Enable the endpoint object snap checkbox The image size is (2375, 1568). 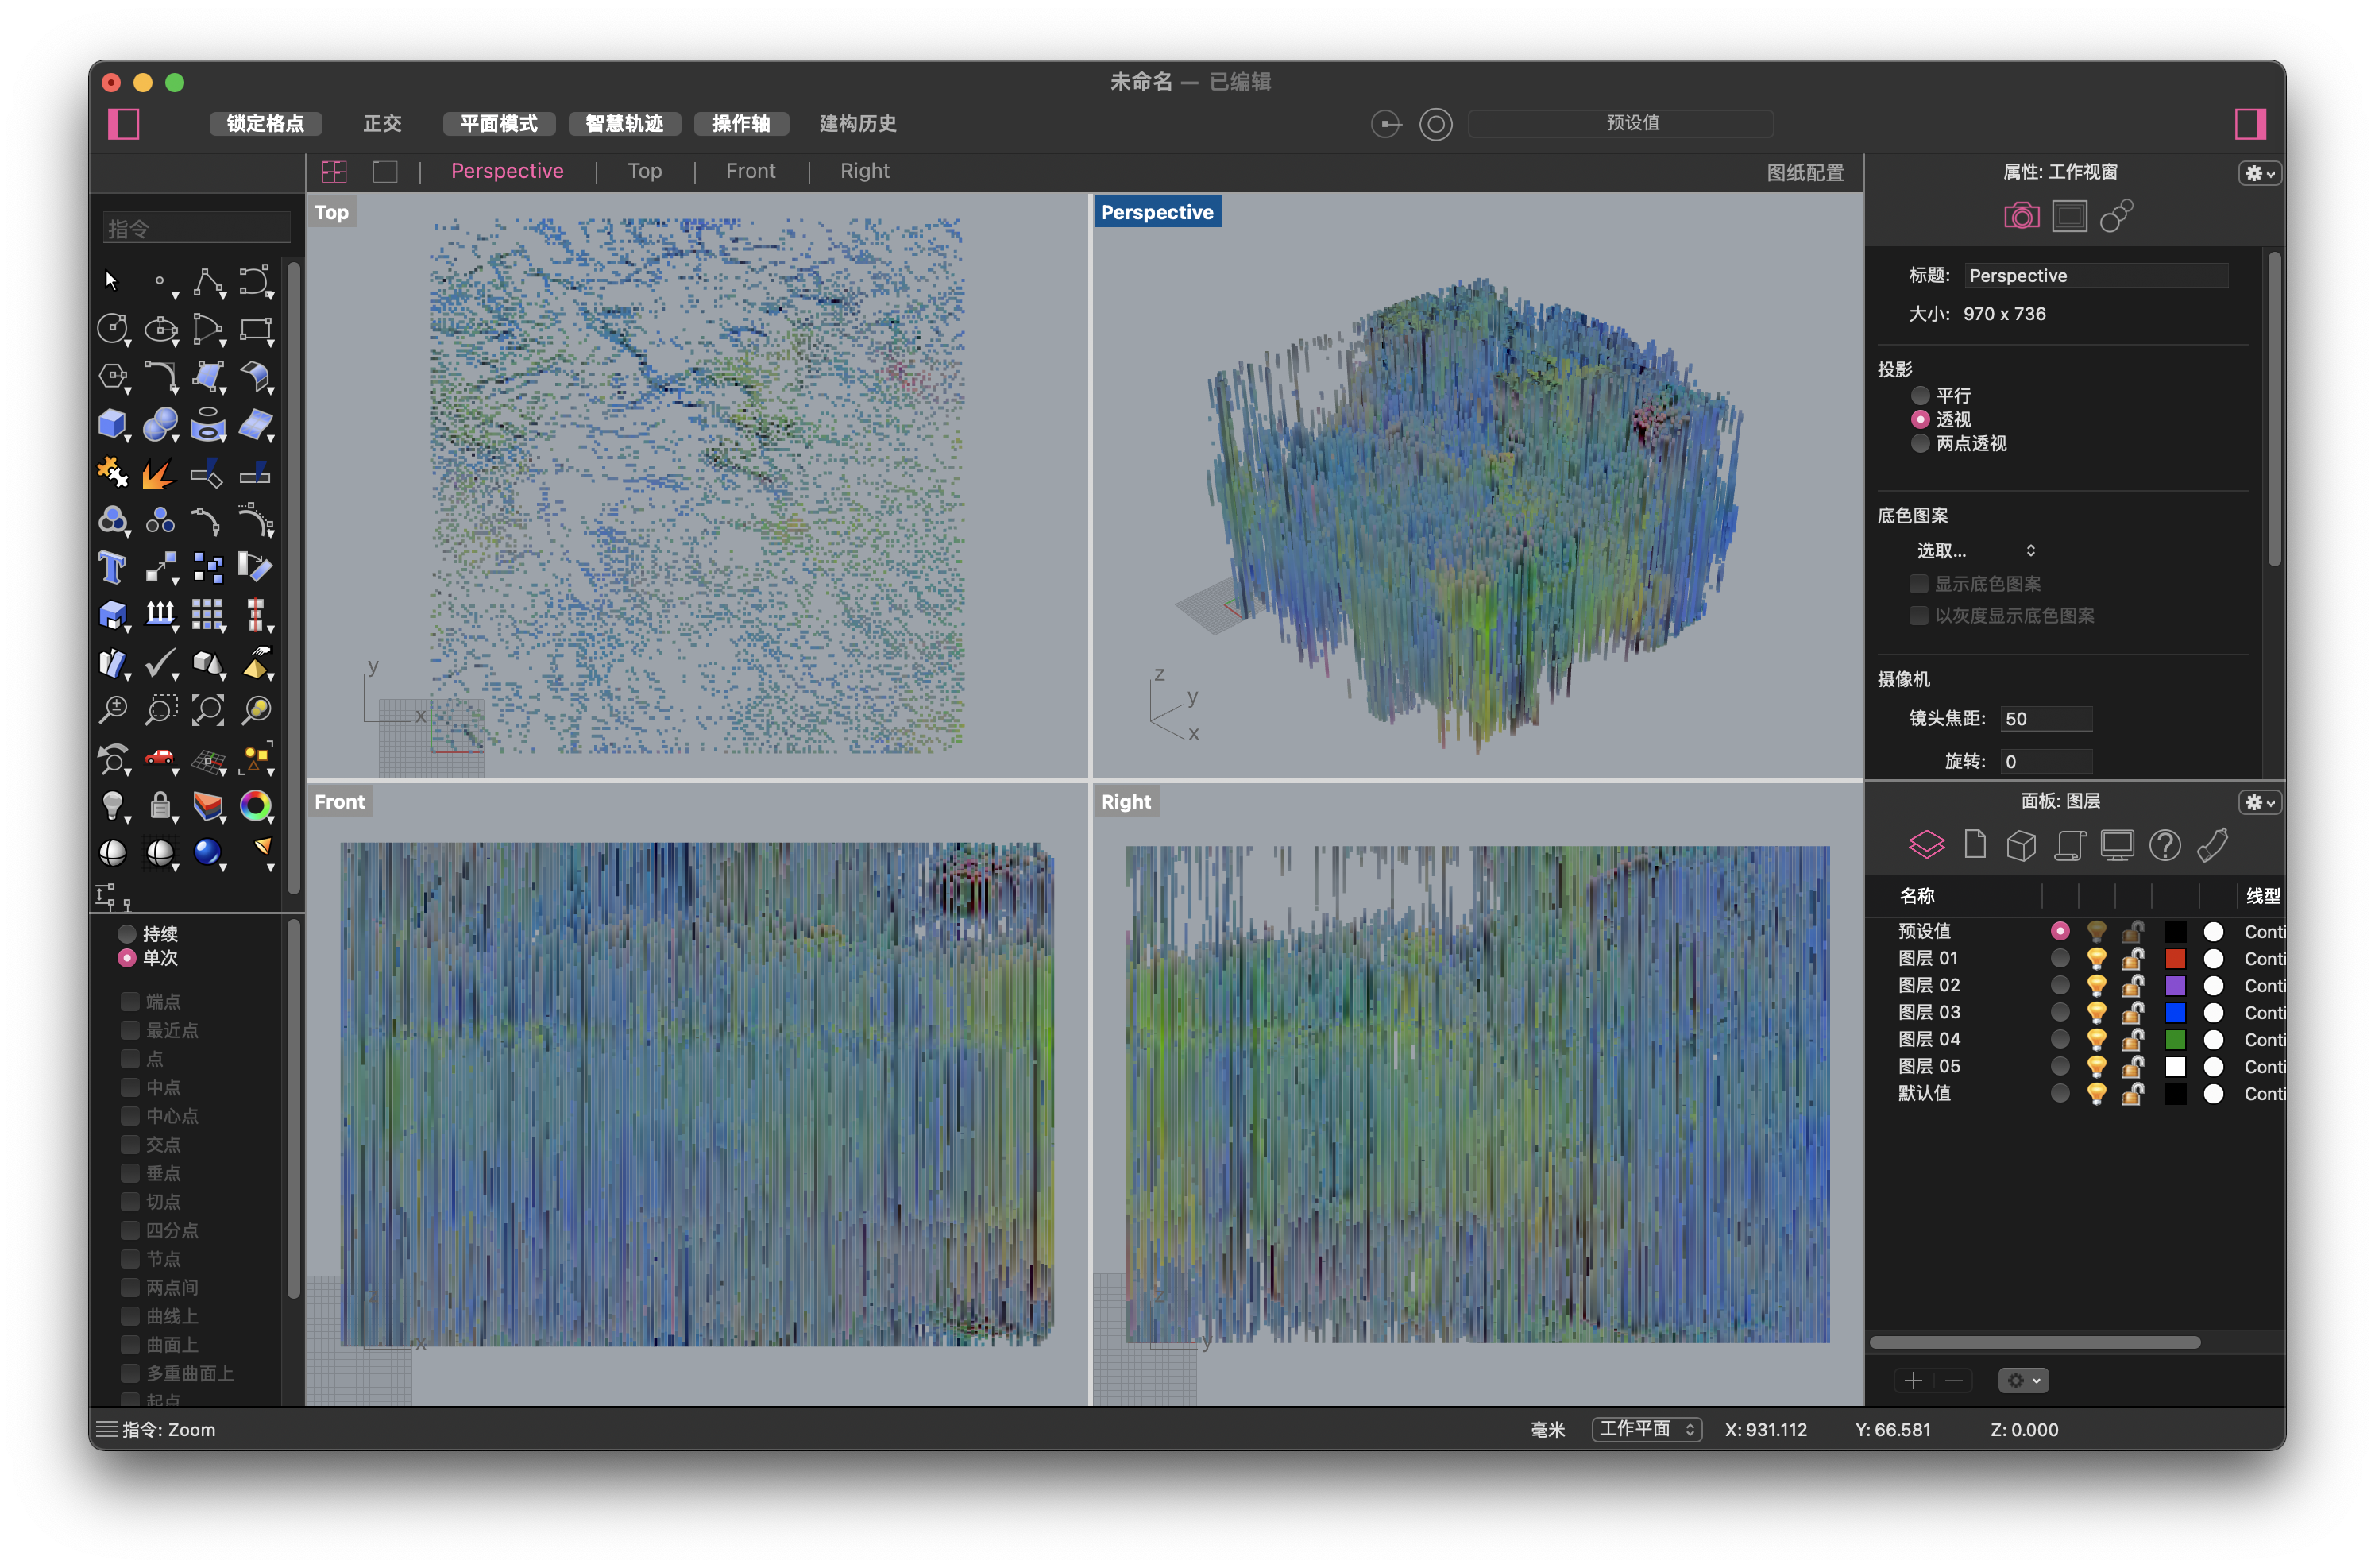pyautogui.click(x=130, y=1001)
